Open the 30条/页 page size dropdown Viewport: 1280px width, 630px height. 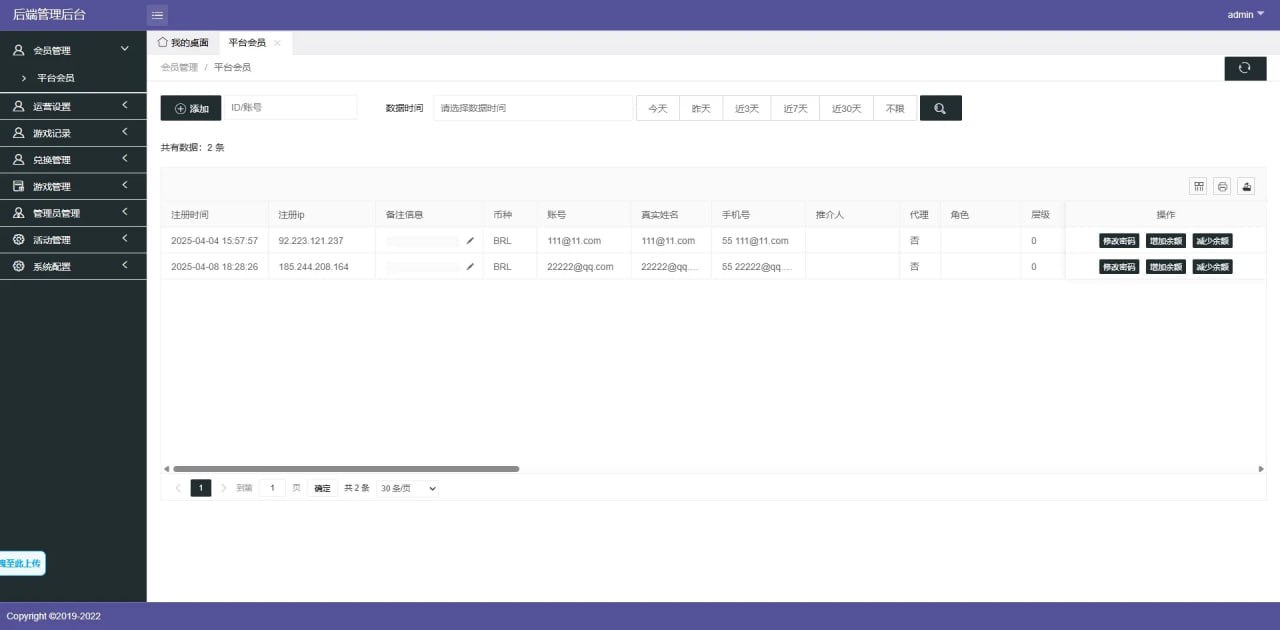tap(406, 488)
